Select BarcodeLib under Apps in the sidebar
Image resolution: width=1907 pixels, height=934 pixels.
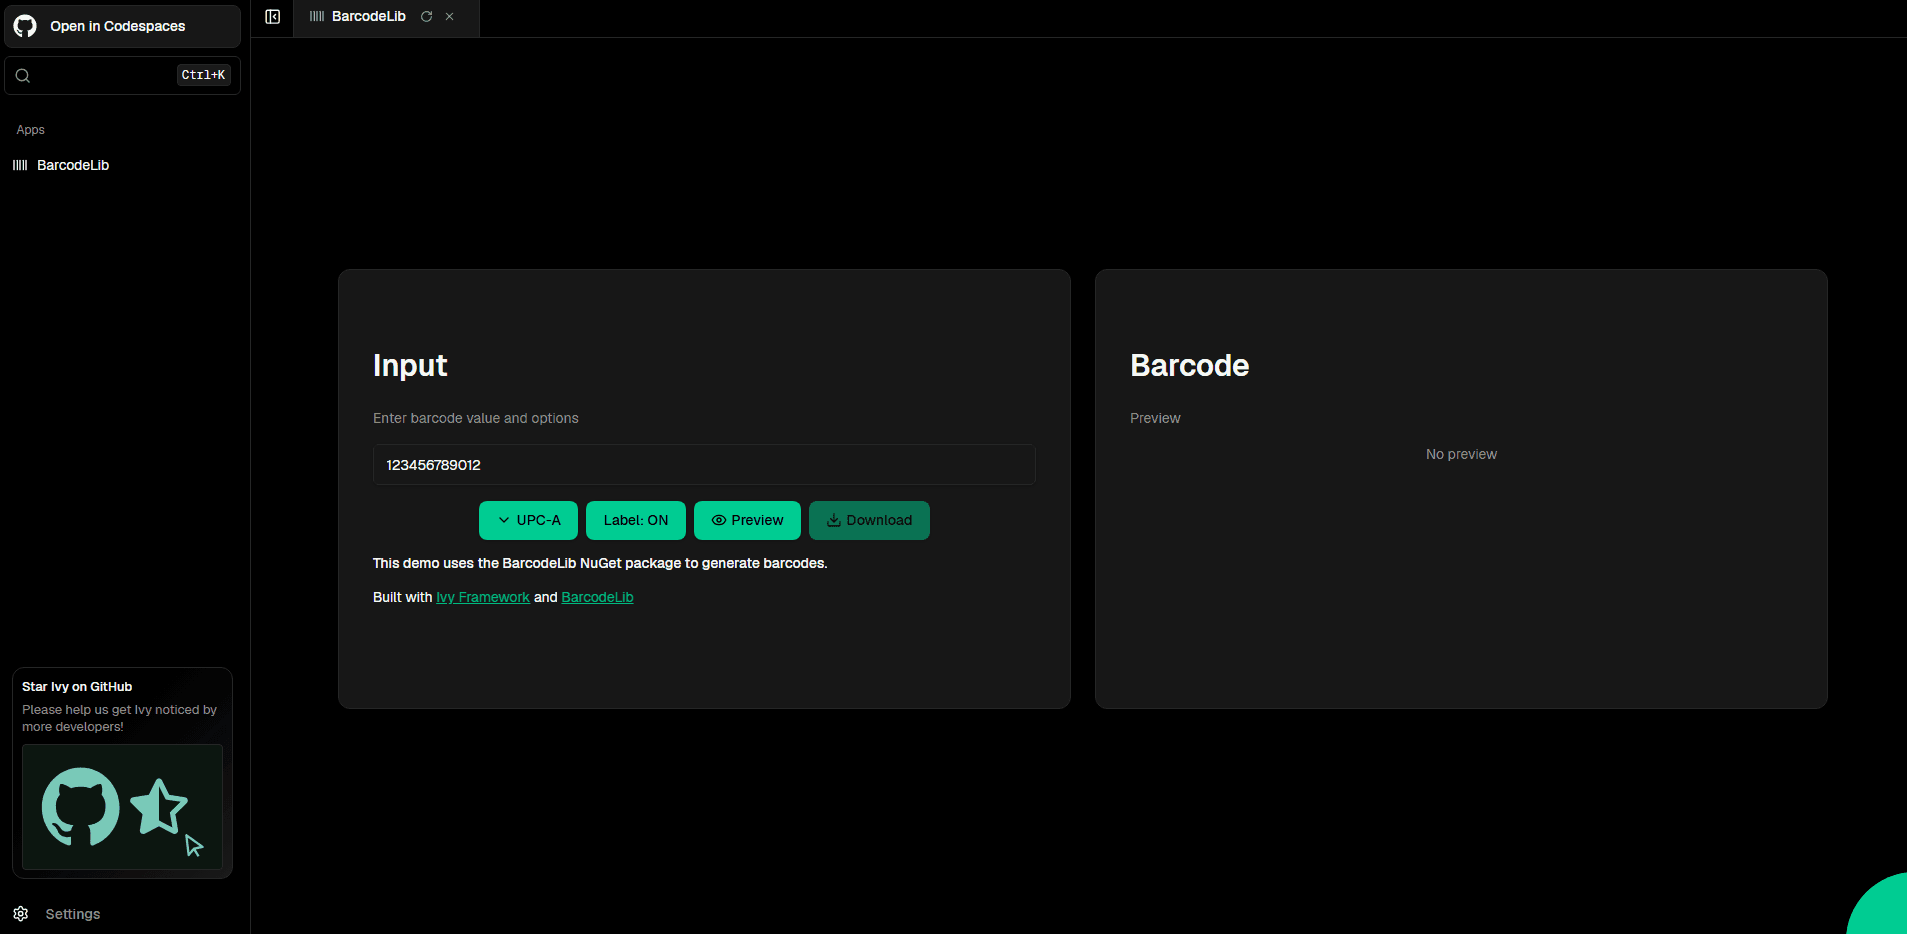(x=72, y=165)
